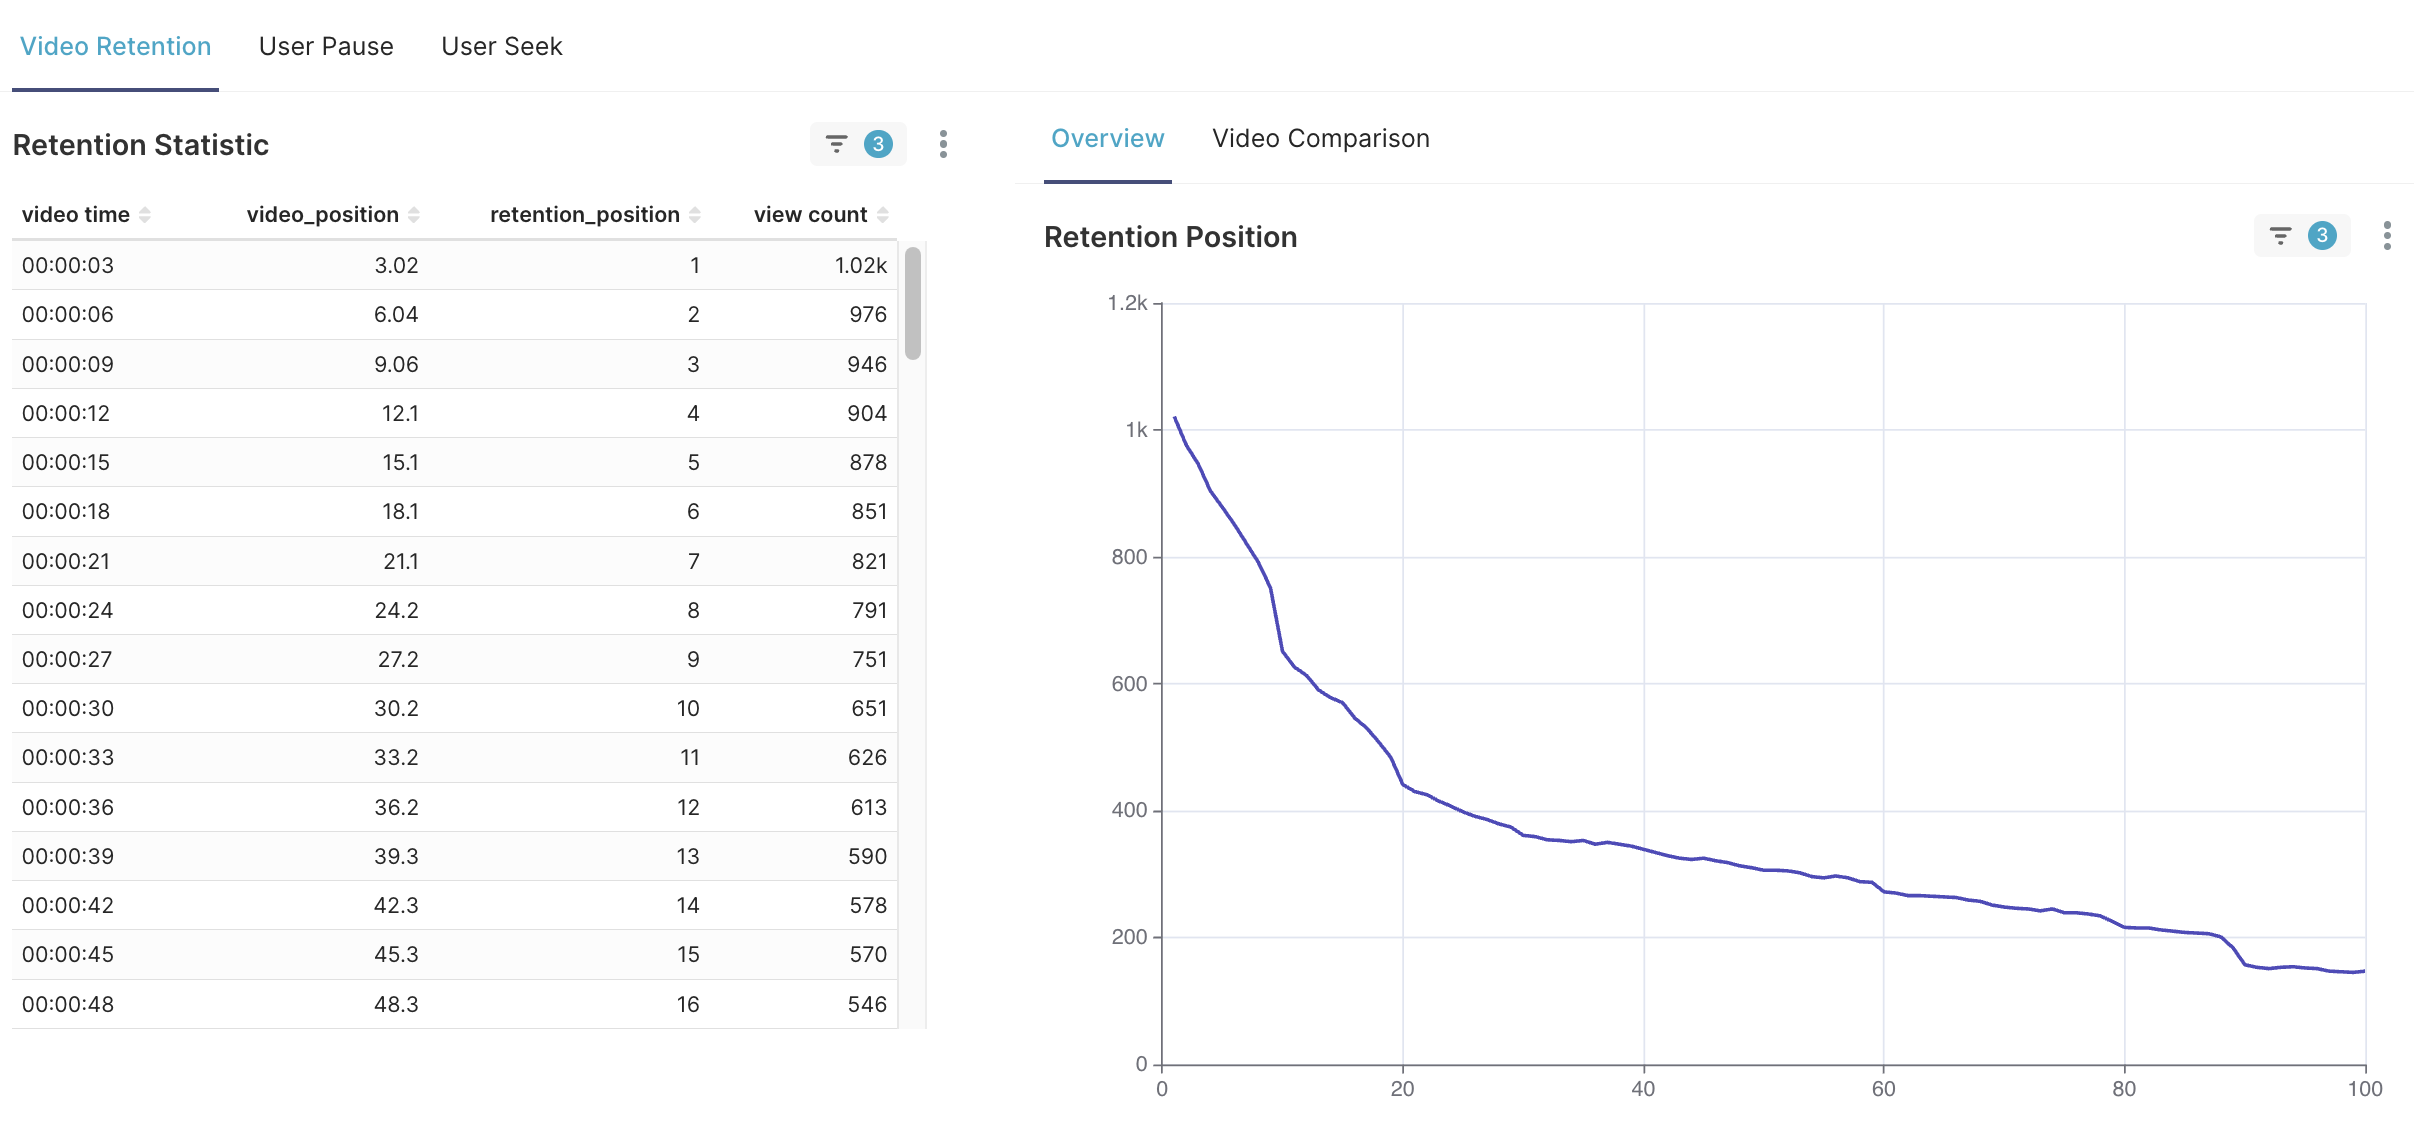Sort table by video_position arrows
The height and width of the screenshot is (1126, 2414).
pyautogui.click(x=414, y=215)
